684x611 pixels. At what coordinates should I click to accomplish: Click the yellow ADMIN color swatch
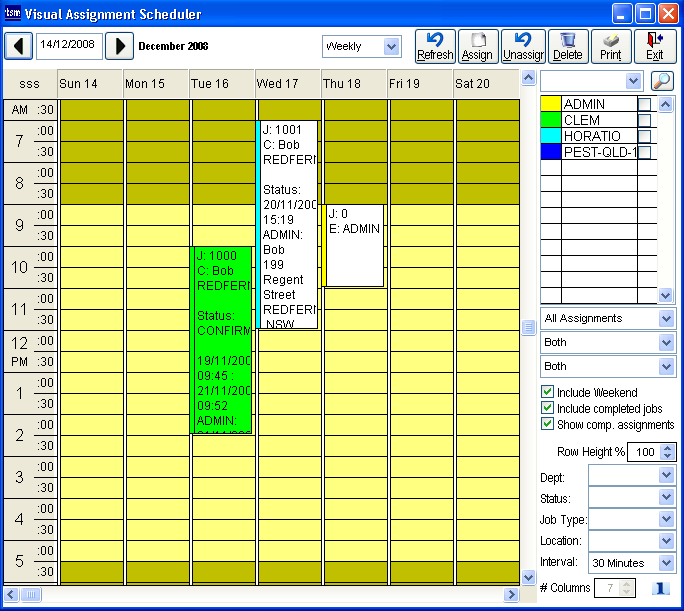550,104
